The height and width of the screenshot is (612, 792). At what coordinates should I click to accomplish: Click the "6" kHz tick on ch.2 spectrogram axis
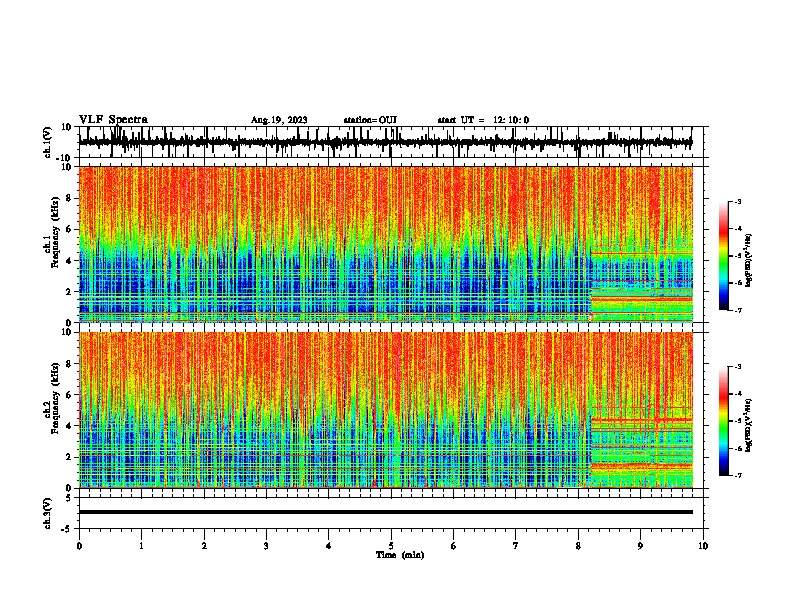(69, 395)
